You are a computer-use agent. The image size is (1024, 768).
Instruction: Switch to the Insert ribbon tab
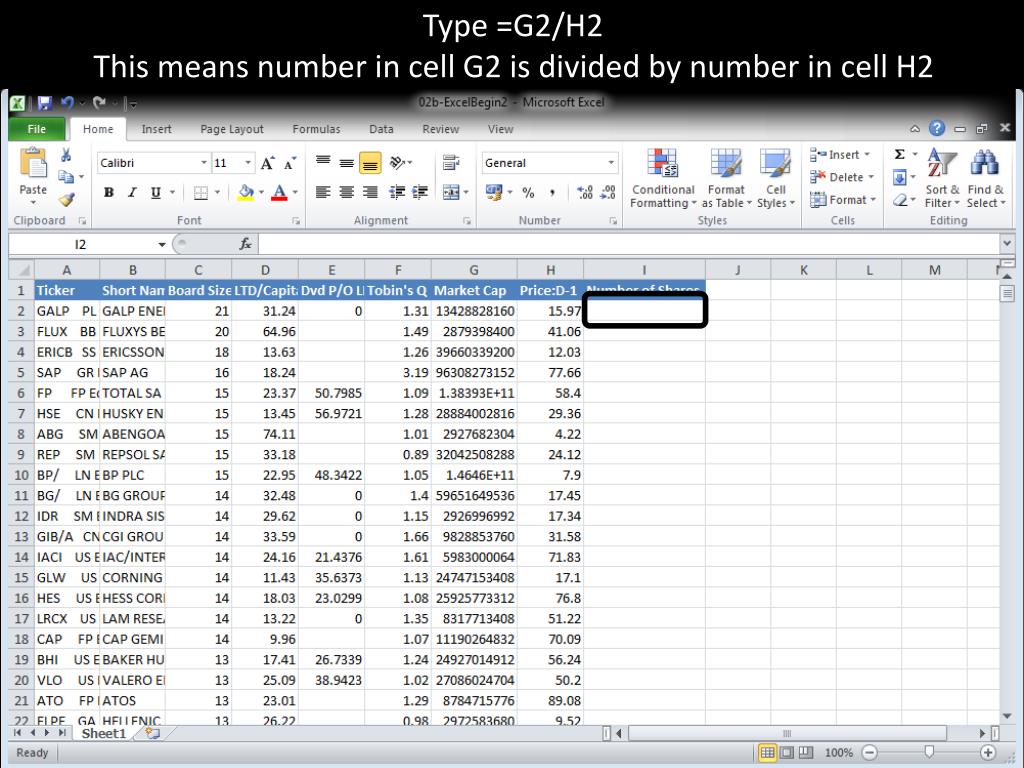coord(157,129)
